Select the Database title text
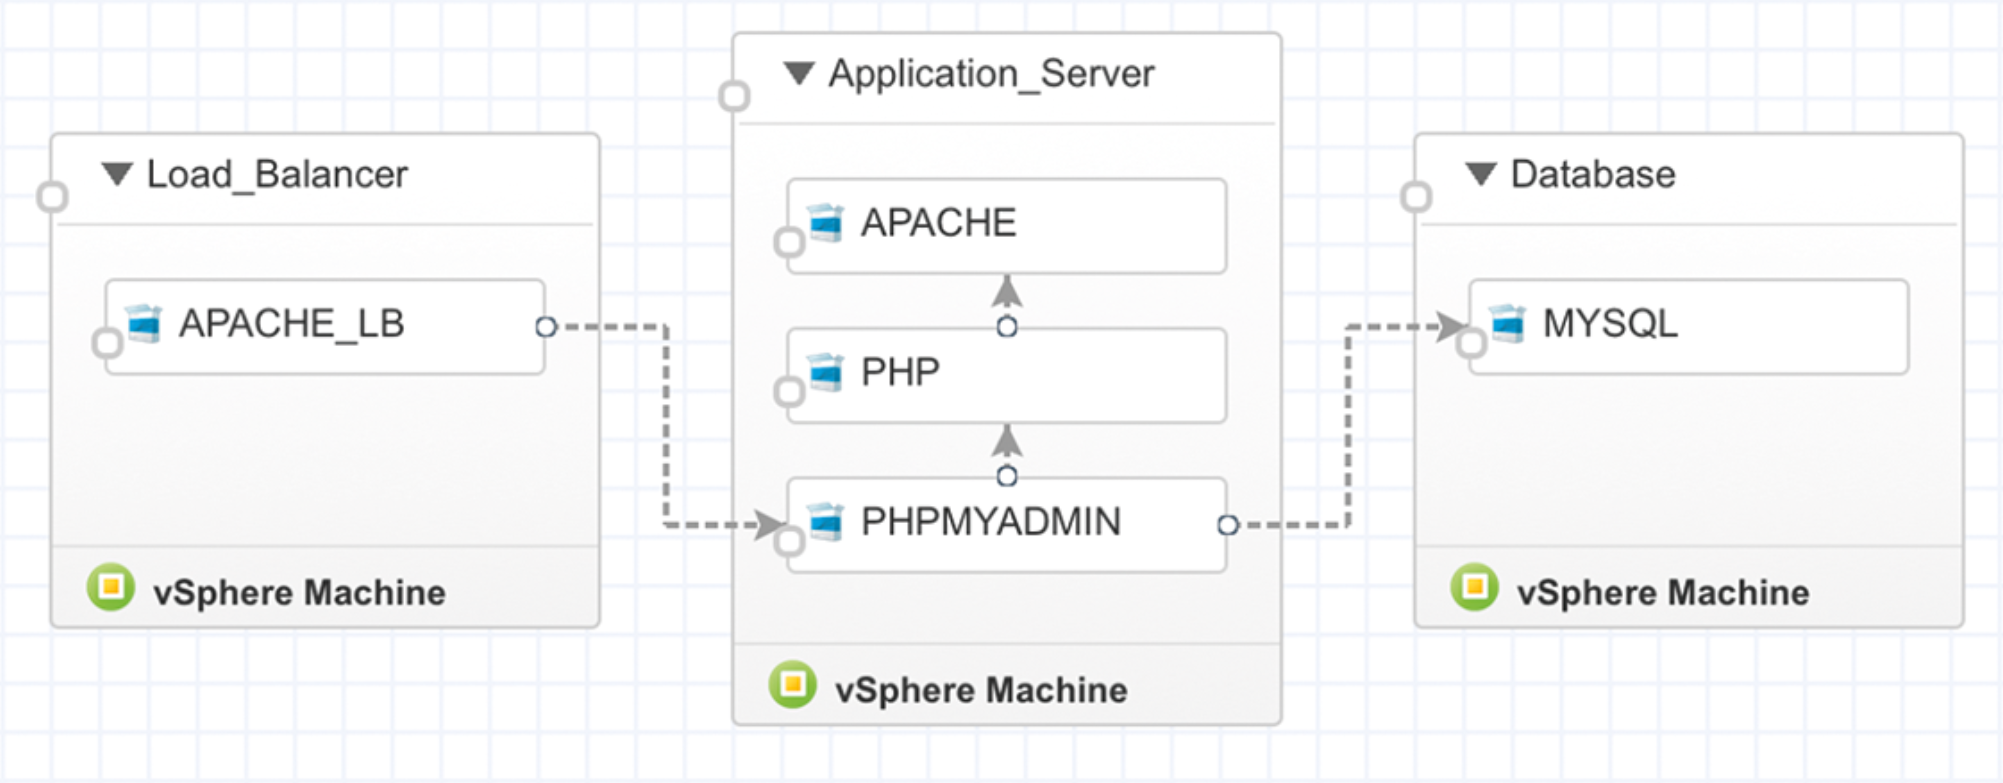Image resolution: width=2003 pixels, height=783 pixels. (1593, 175)
